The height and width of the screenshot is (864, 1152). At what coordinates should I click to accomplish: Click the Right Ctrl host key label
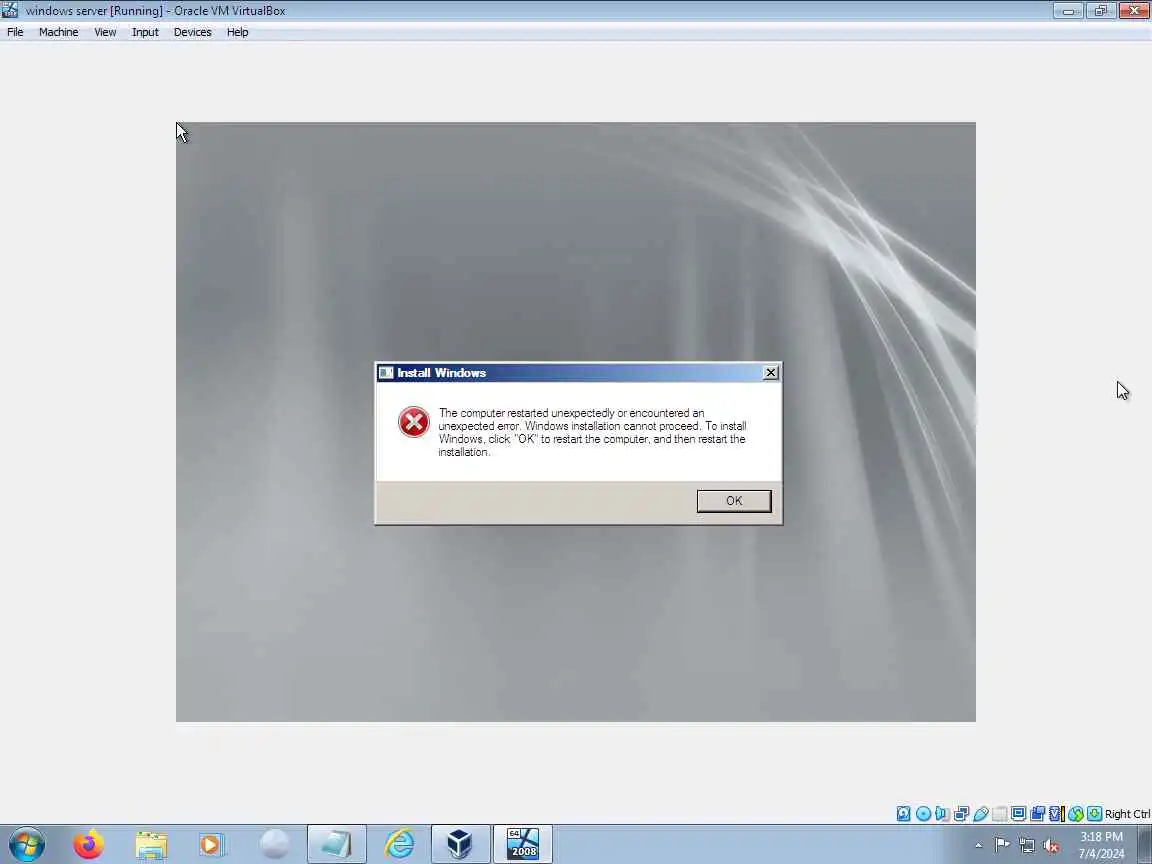tap(1128, 814)
